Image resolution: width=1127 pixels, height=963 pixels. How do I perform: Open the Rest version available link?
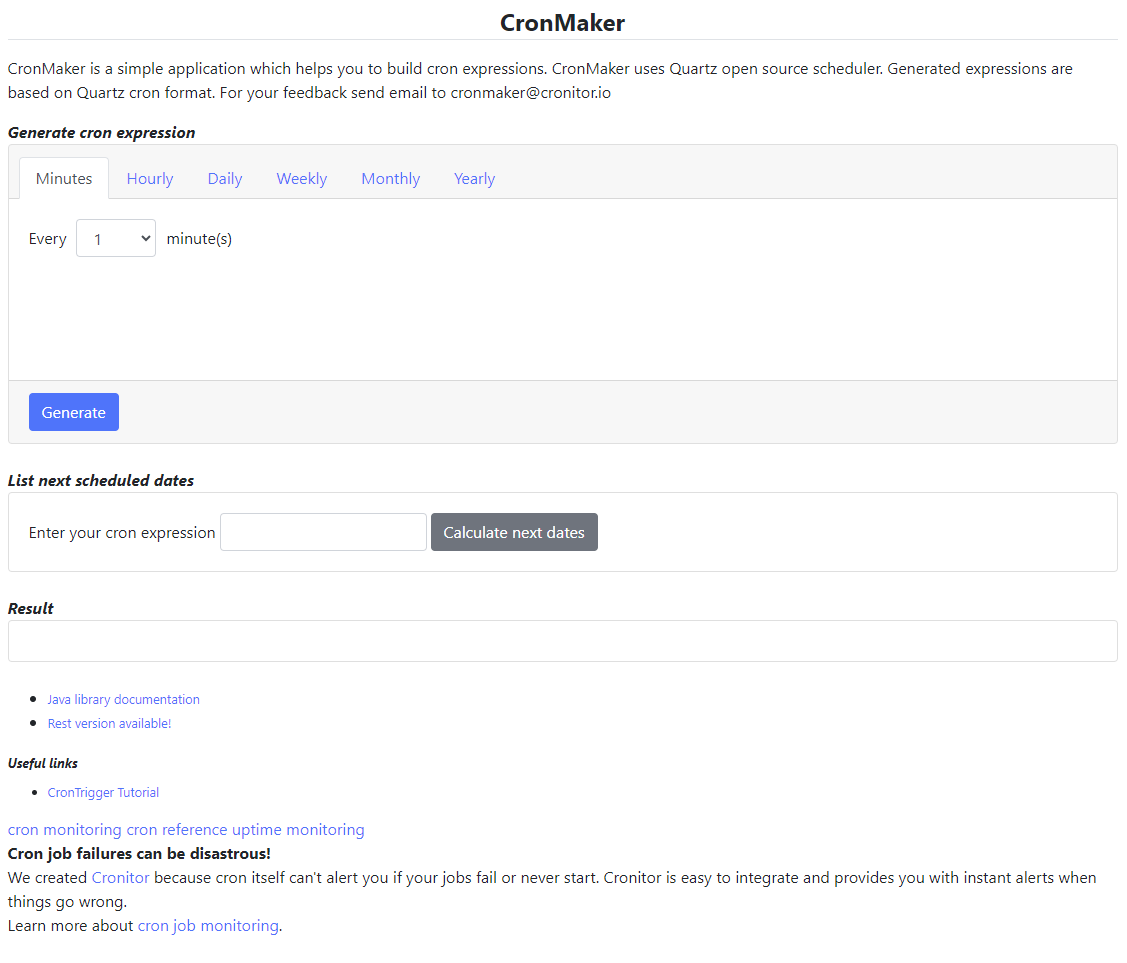point(109,723)
